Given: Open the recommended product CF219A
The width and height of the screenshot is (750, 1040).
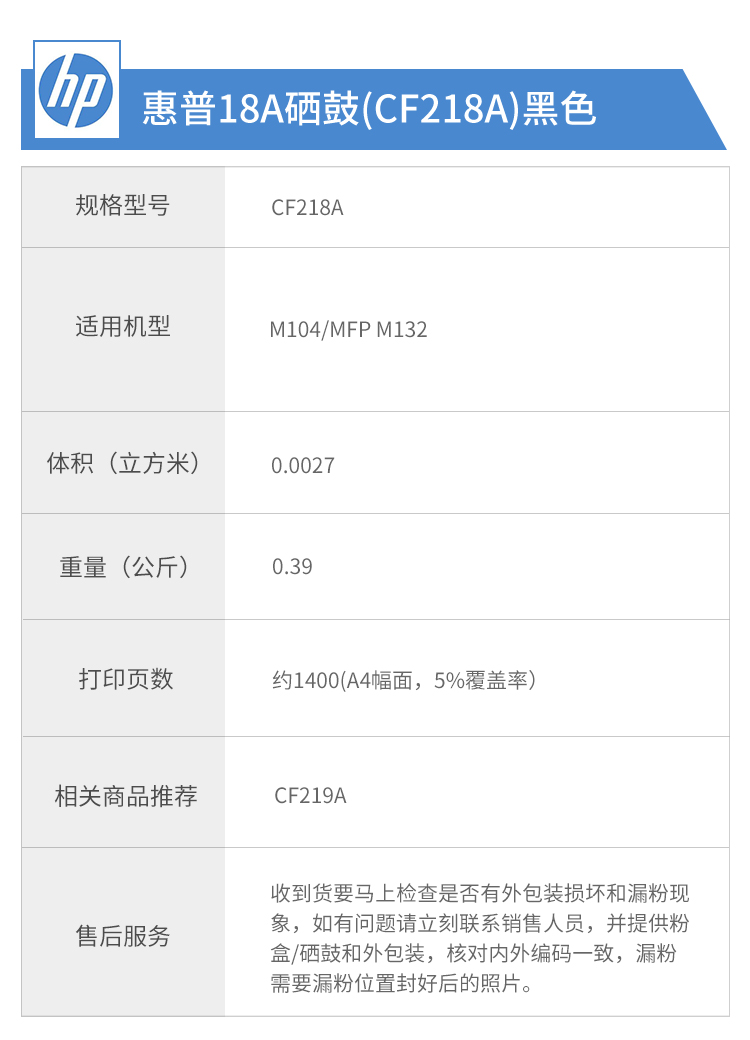Looking at the screenshot, I should (x=310, y=796).
